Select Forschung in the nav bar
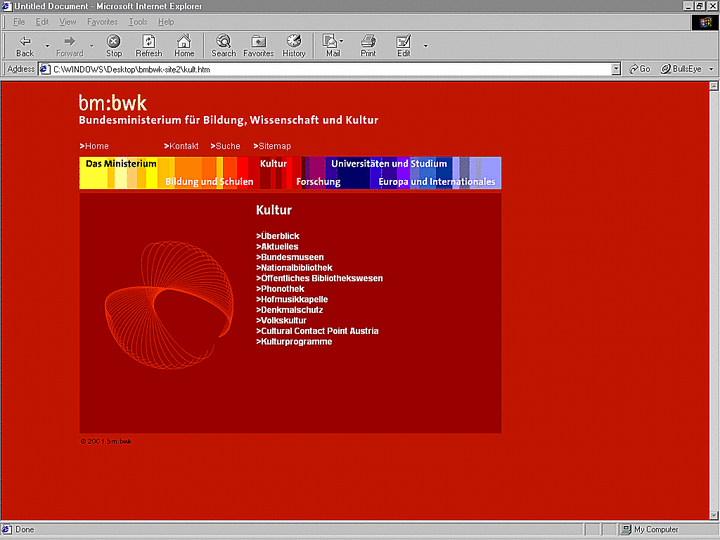 tap(318, 181)
